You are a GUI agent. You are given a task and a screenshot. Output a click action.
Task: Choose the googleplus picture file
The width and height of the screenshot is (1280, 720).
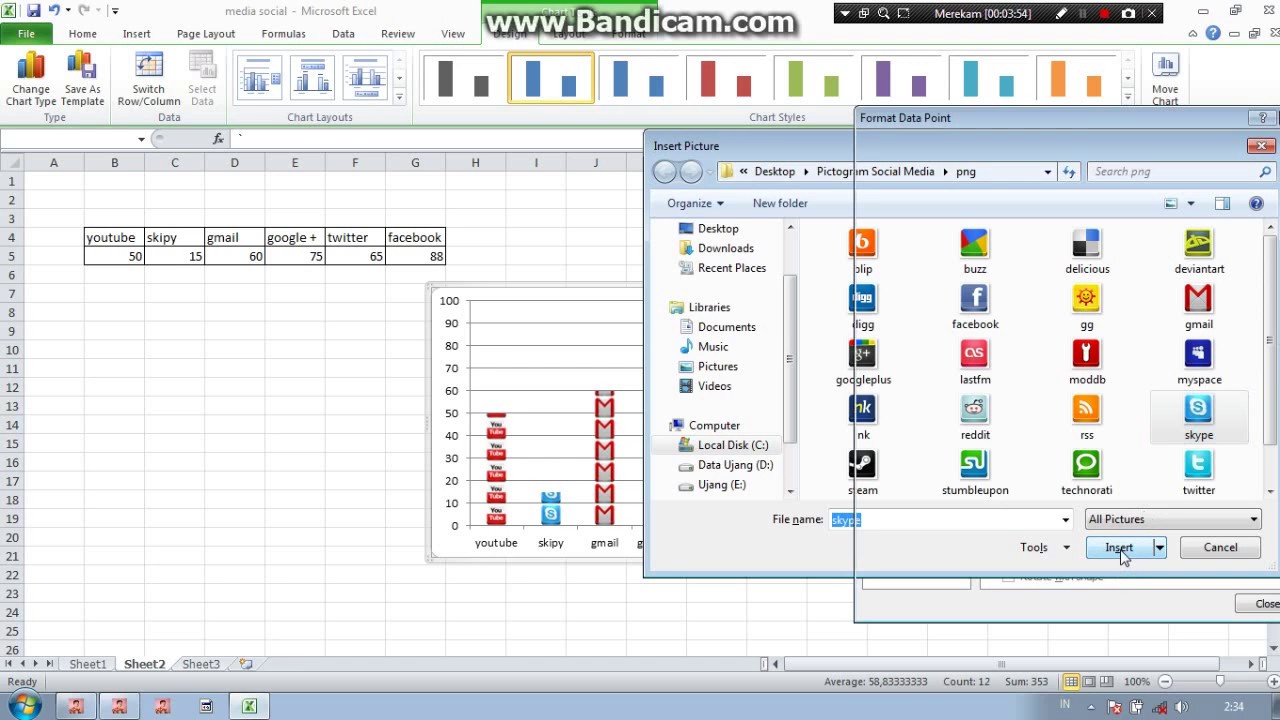tap(863, 362)
